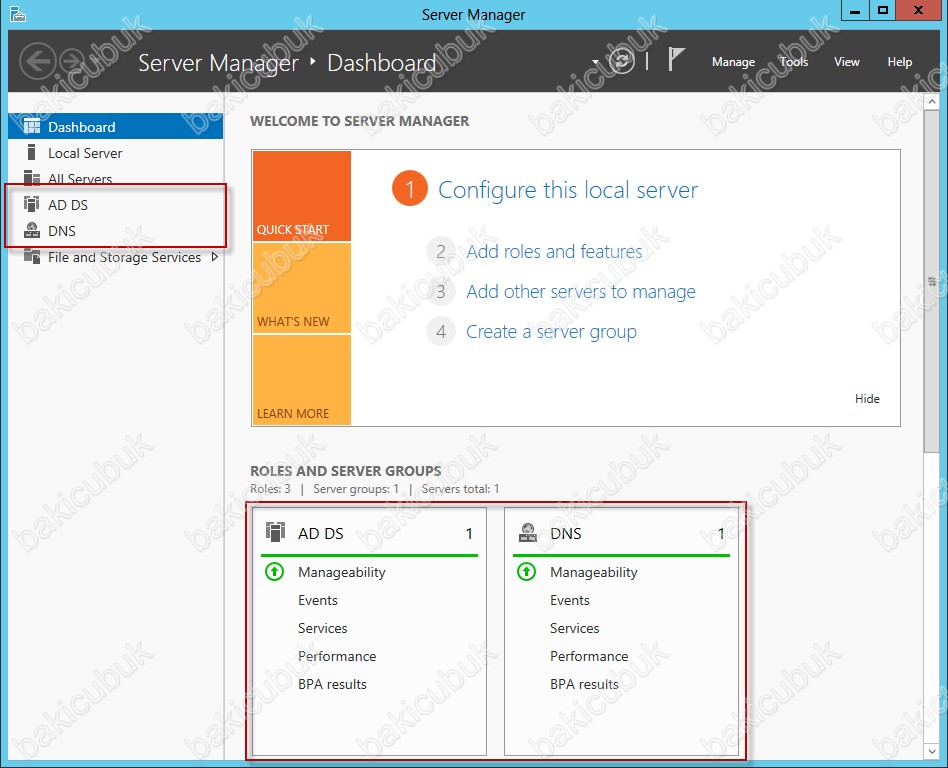The width and height of the screenshot is (948, 768).
Task: Hide the welcome tile
Action: [x=867, y=399]
